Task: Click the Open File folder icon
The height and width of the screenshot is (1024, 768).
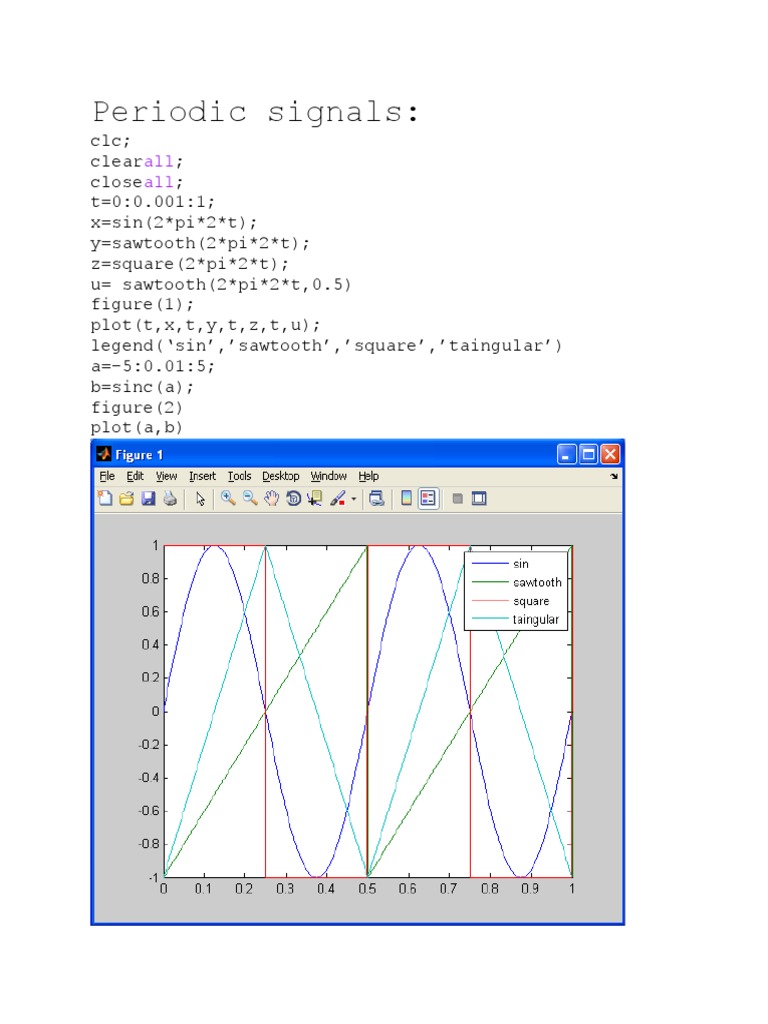Action: click(x=126, y=499)
